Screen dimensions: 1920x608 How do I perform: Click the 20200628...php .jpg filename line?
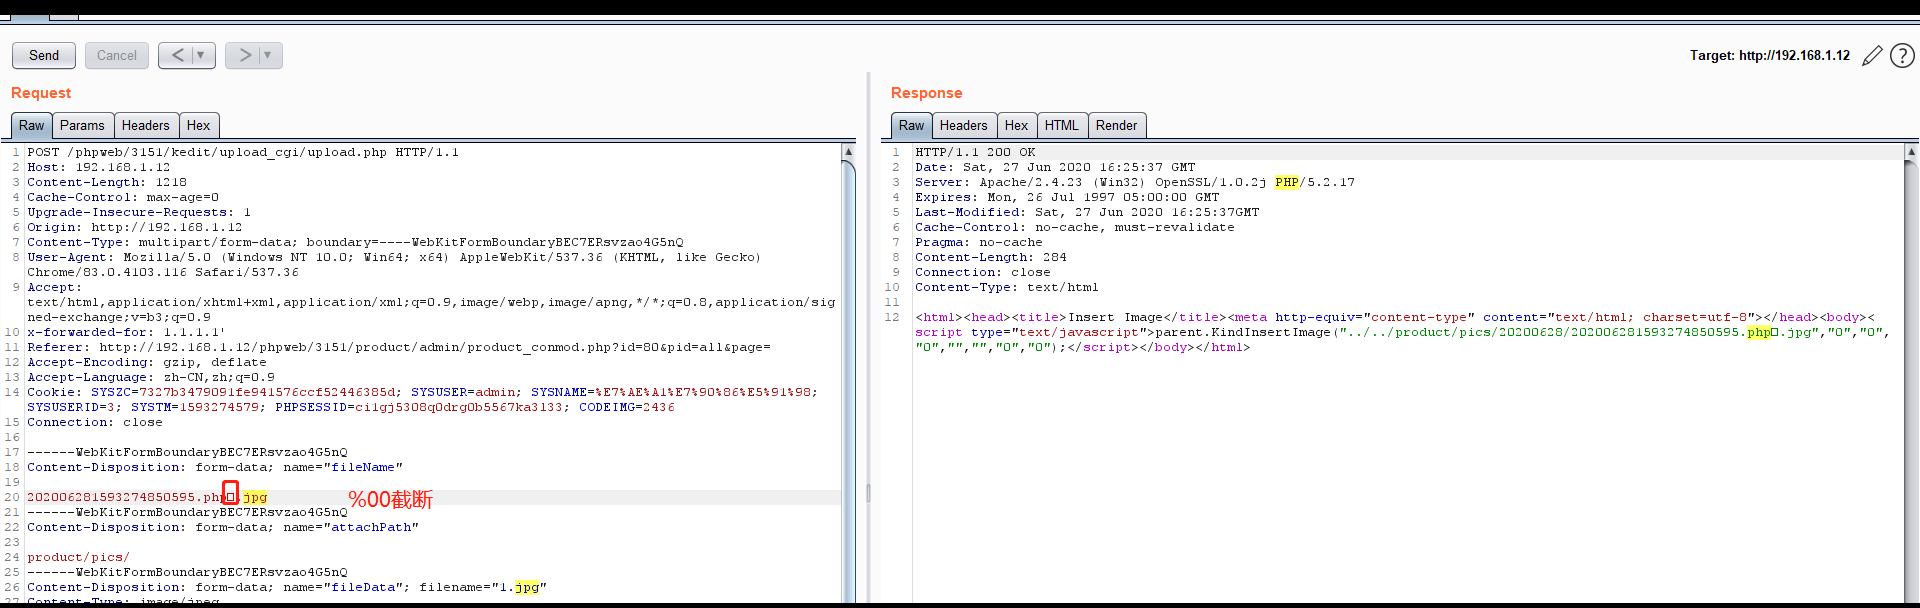click(x=147, y=497)
